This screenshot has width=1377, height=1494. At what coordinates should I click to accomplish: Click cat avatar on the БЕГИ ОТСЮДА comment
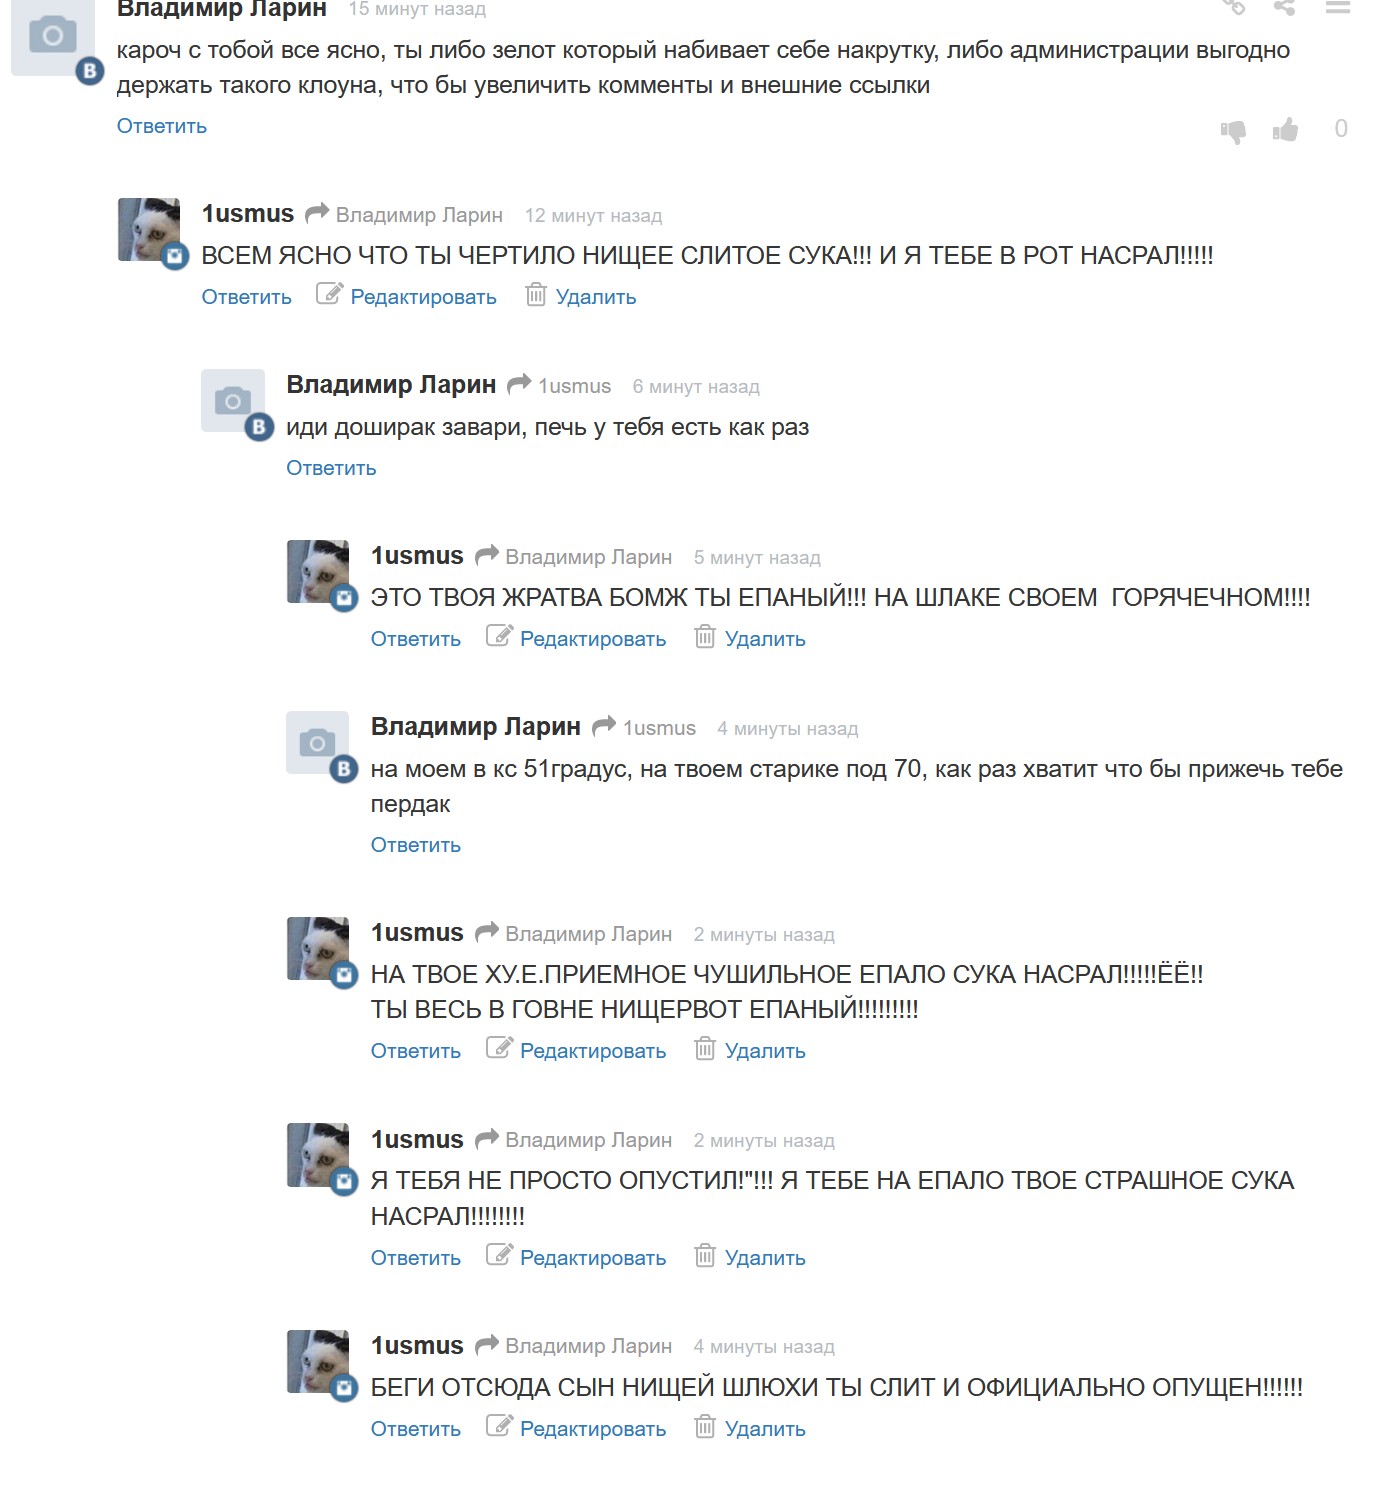[318, 1361]
